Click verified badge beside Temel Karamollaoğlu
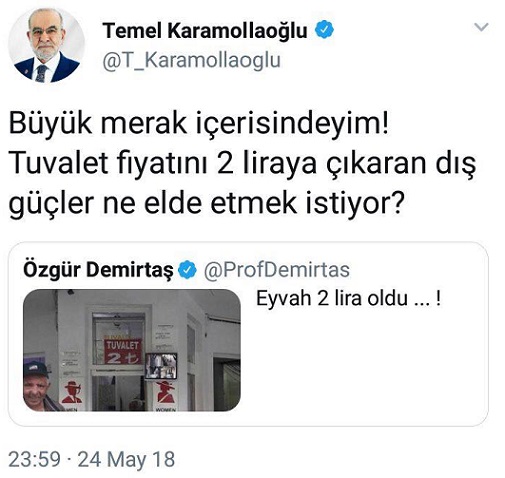 tap(324, 29)
